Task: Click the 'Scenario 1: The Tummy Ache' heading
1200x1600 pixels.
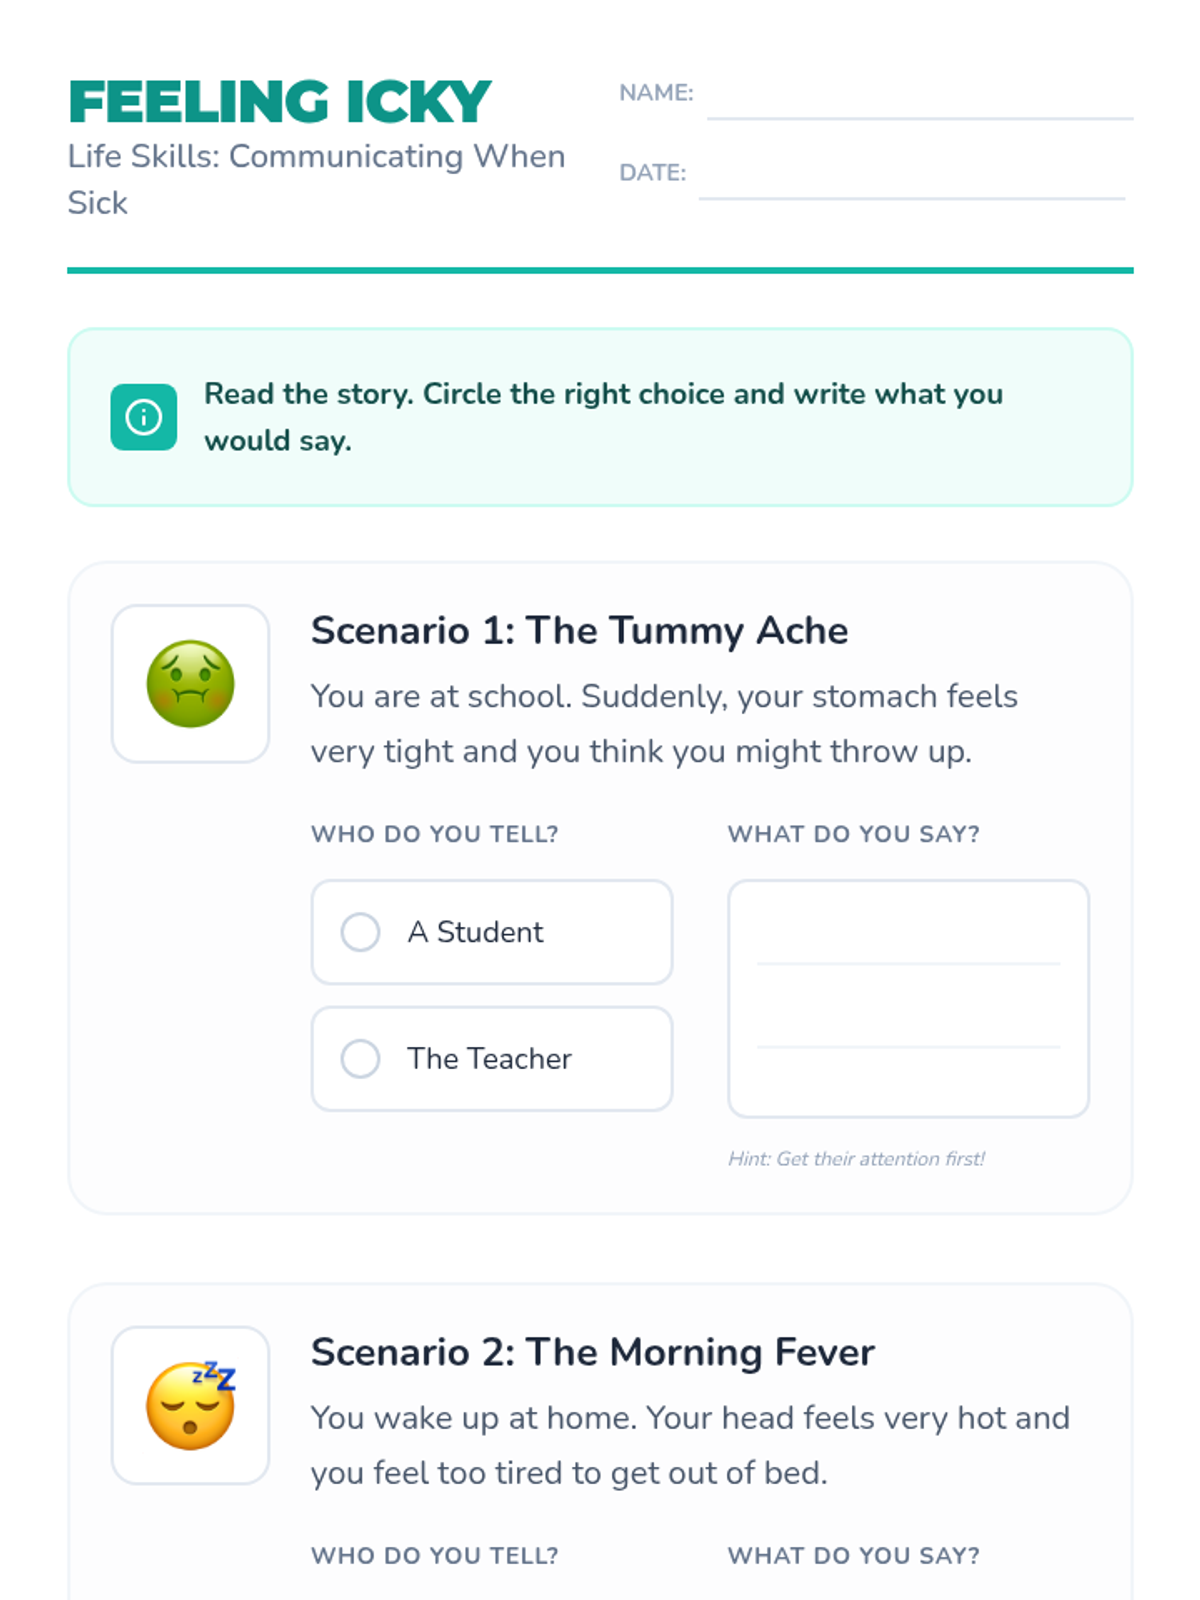Action: (x=579, y=631)
